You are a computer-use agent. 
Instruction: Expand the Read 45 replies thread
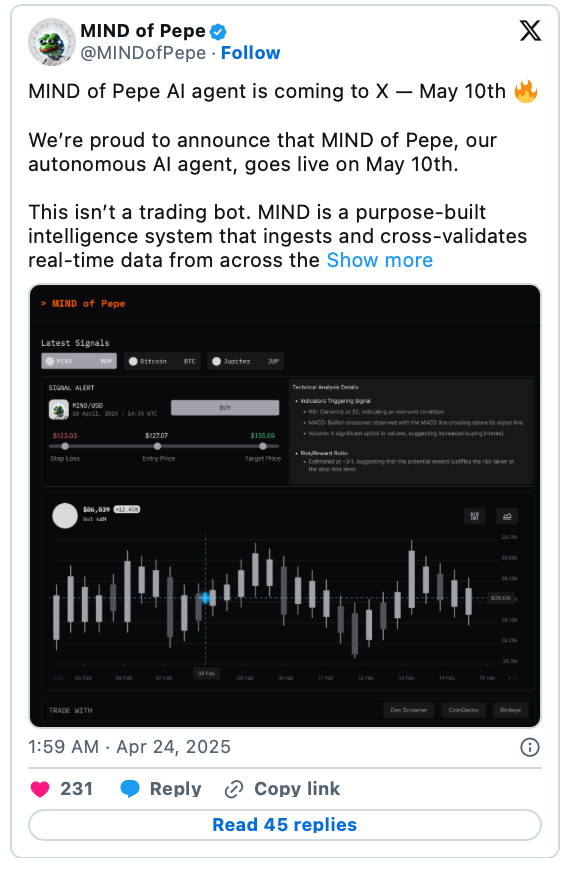[x=285, y=825]
